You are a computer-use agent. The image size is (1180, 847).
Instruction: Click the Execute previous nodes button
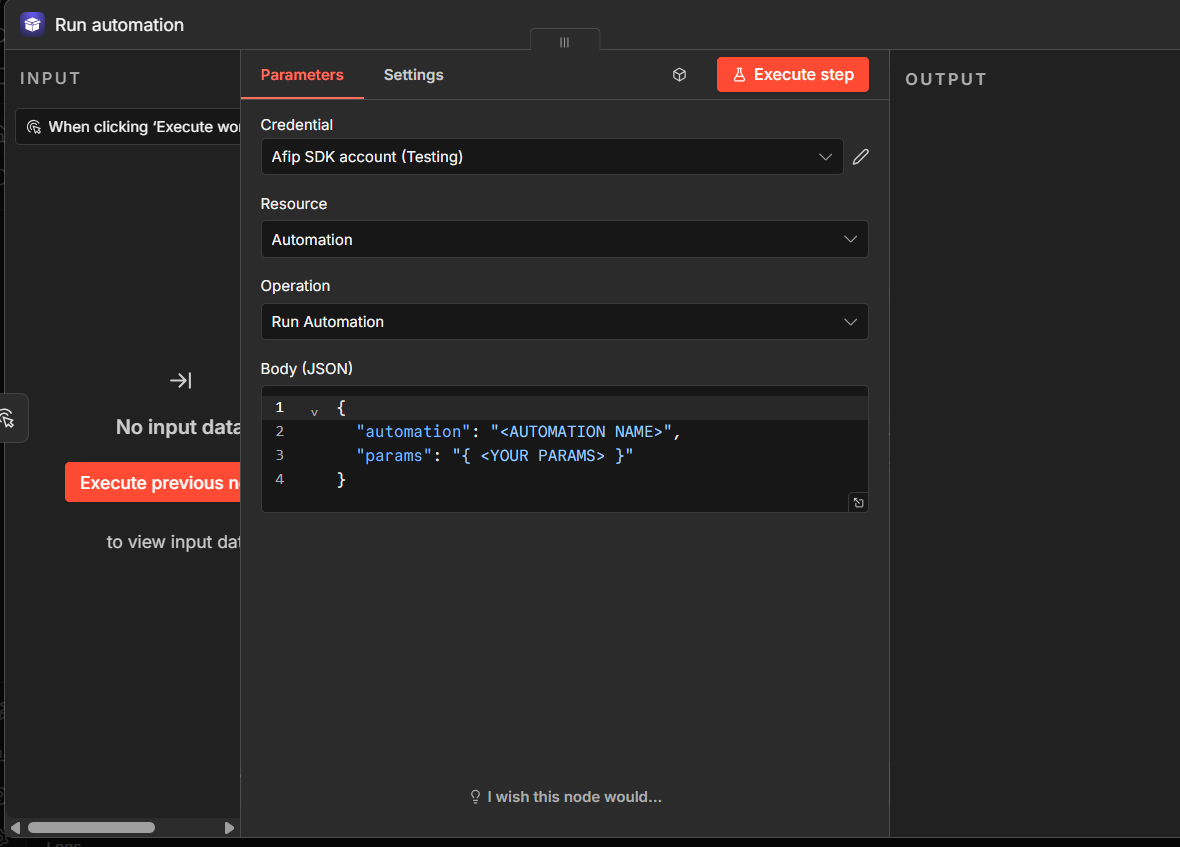click(153, 482)
